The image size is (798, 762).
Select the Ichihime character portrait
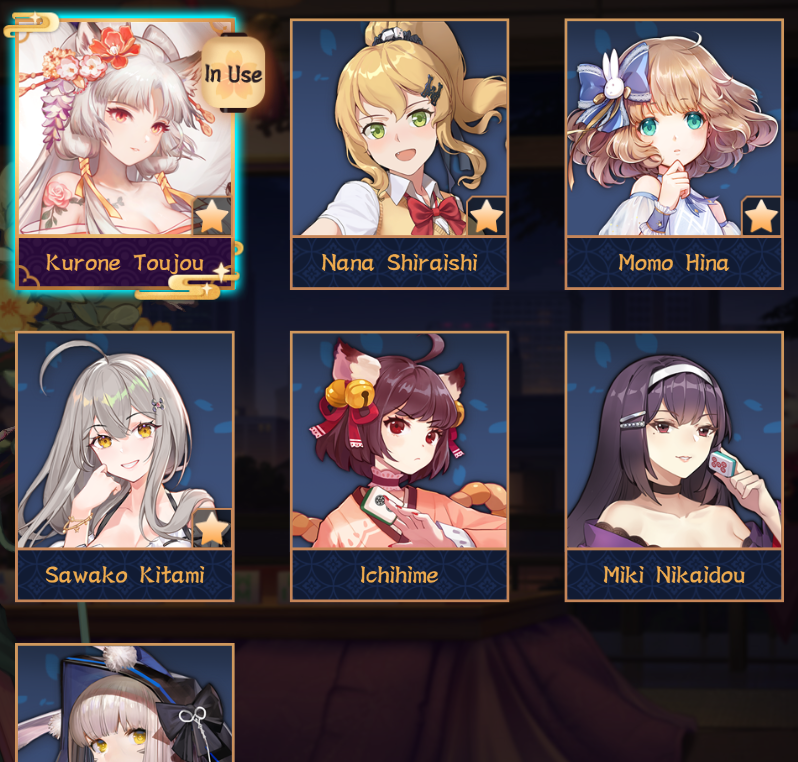400,440
